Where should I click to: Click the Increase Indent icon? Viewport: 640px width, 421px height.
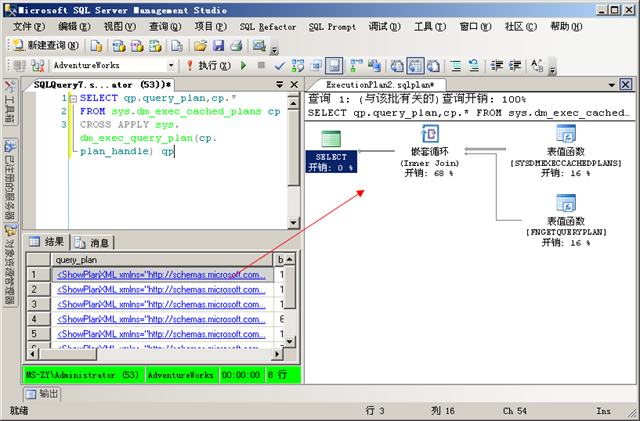pos(515,65)
